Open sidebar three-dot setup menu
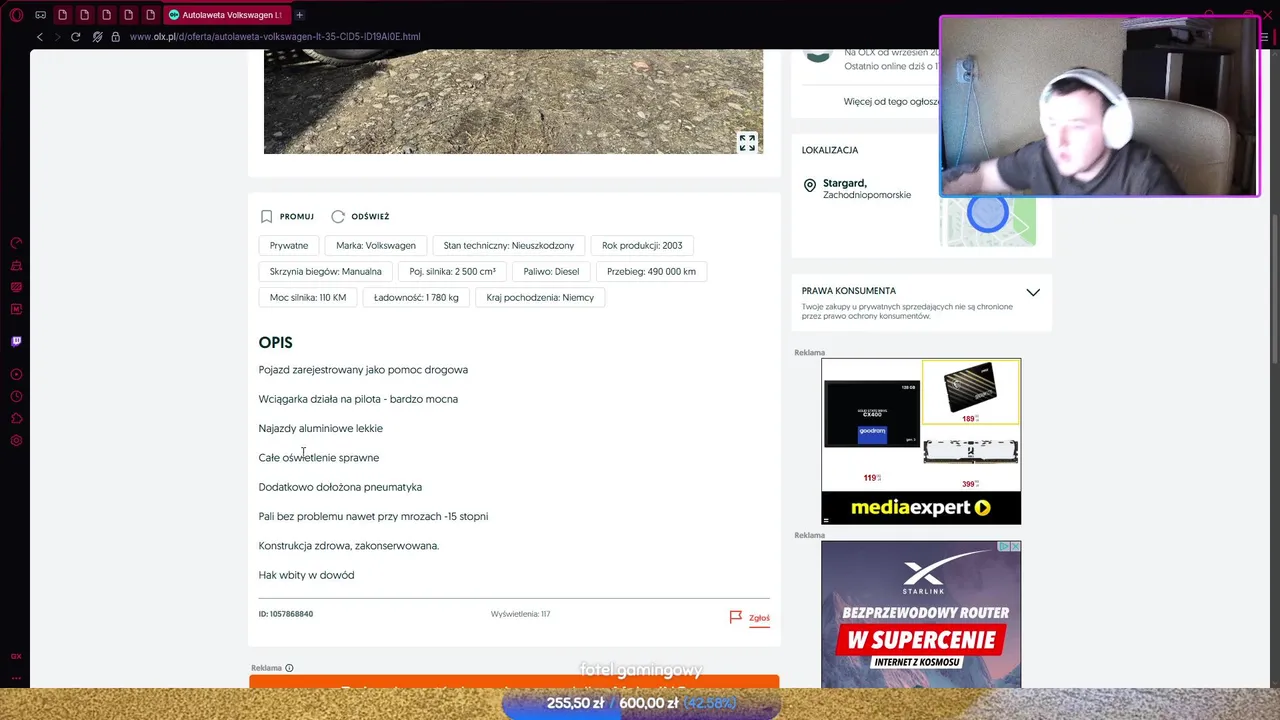1280x720 pixels. 16,677
